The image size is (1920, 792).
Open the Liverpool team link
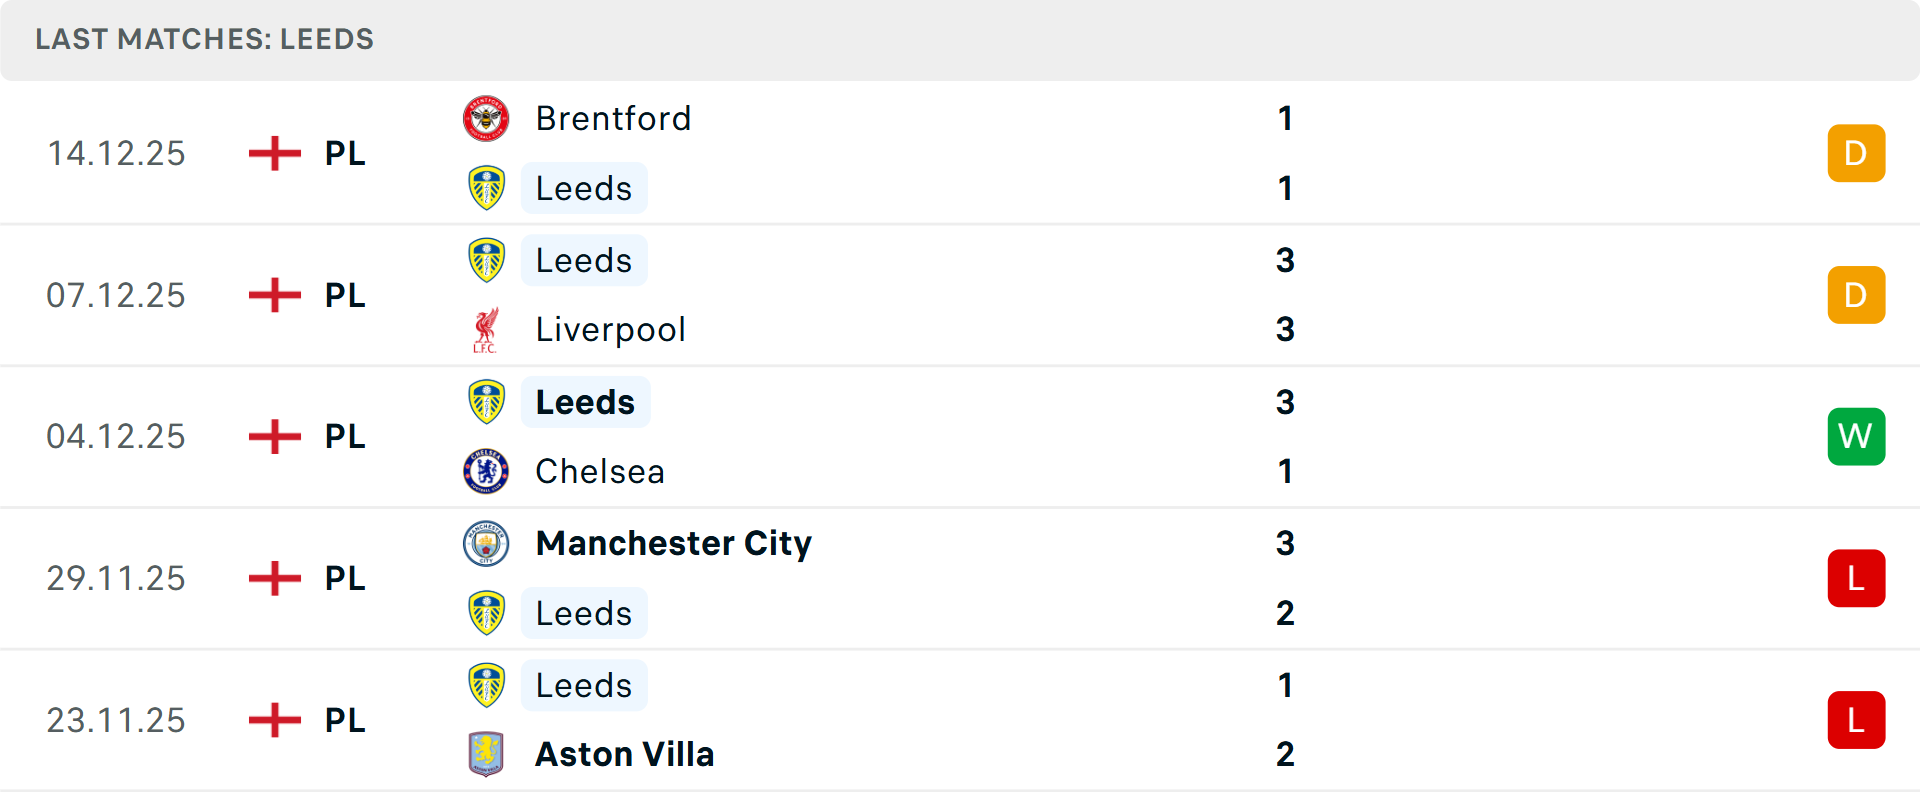610,330
